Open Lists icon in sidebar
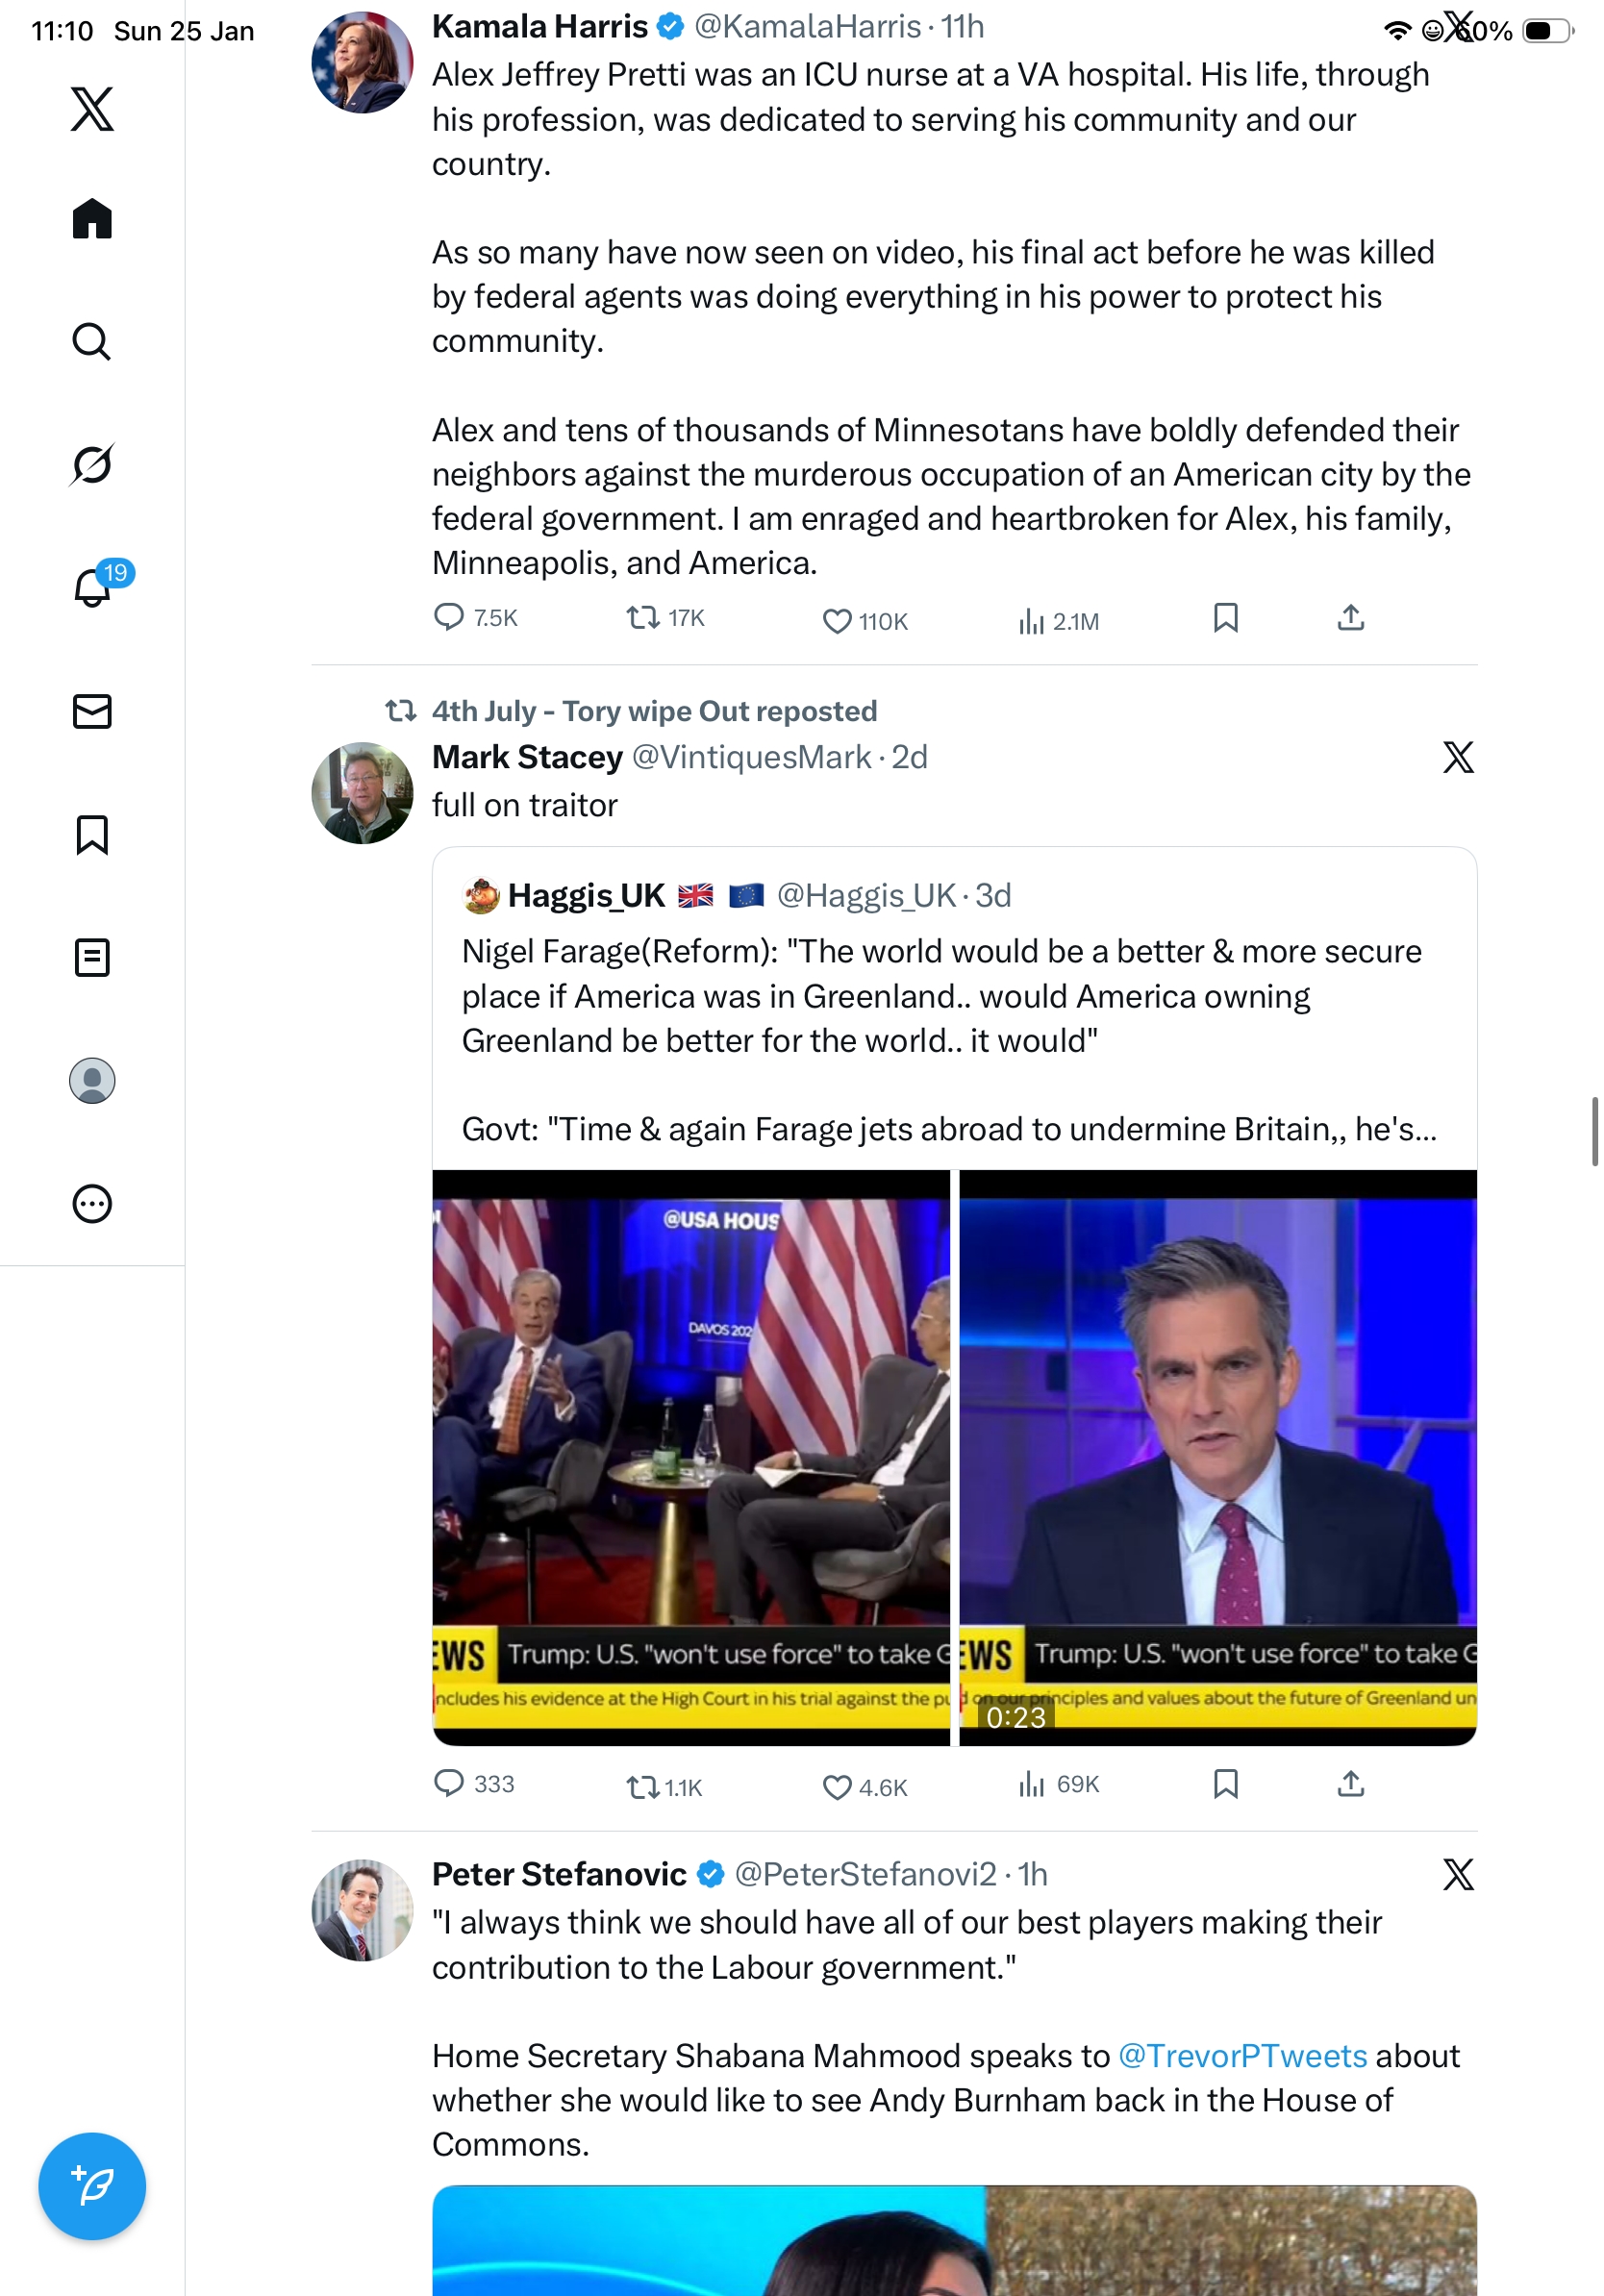The width and height of the screenshot is (1604, 2296). tap(92, 957)
